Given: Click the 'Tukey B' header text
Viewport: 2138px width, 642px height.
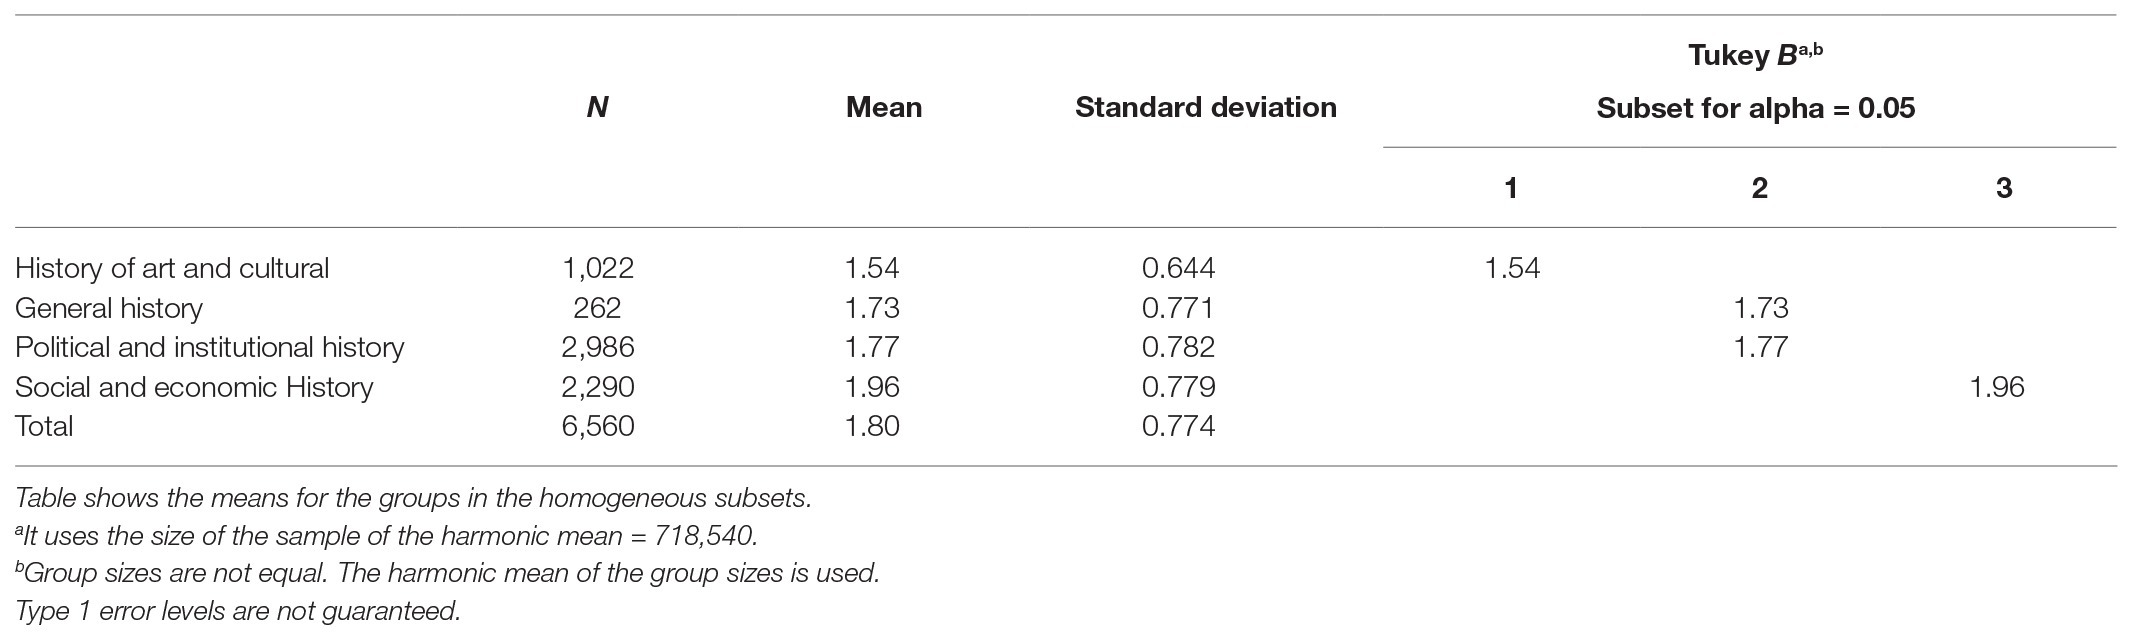Looking at the screenshot, I should pos(1754,56).
